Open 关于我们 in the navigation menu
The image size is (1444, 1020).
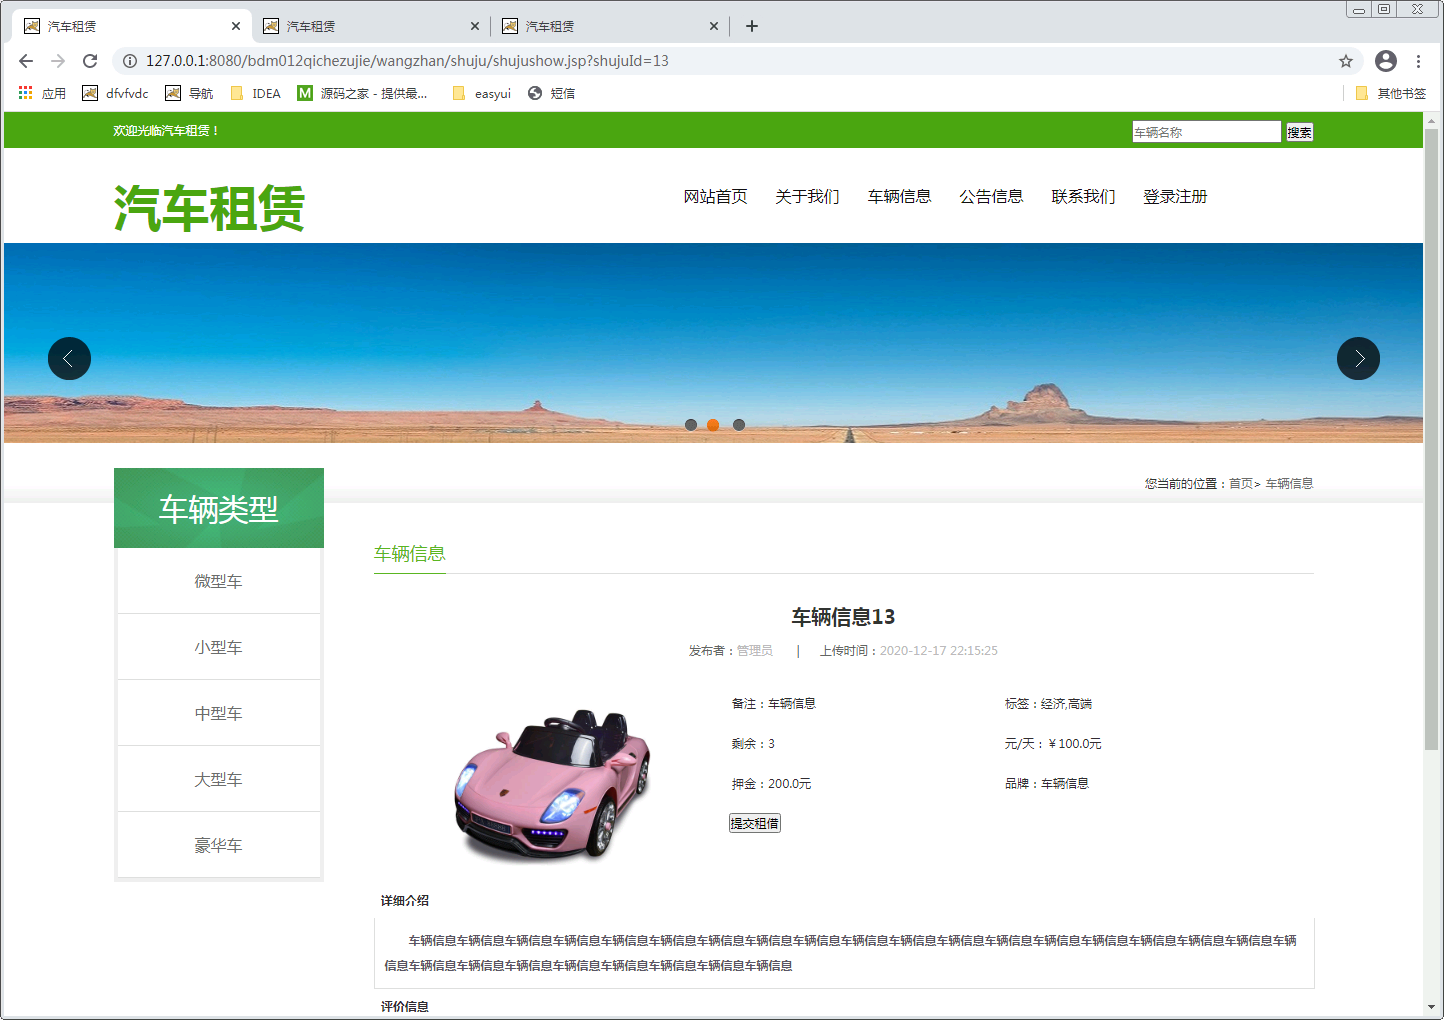[807, 197]
